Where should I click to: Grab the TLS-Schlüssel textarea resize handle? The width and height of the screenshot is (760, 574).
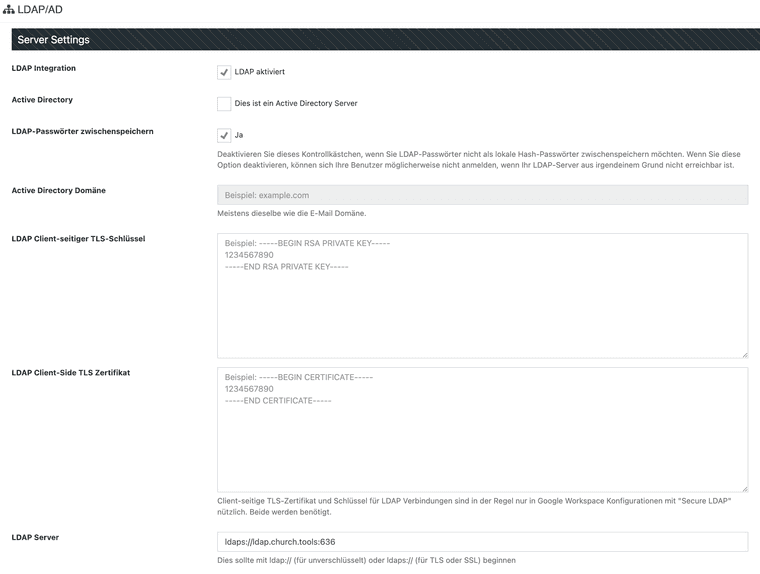point(743,353)
